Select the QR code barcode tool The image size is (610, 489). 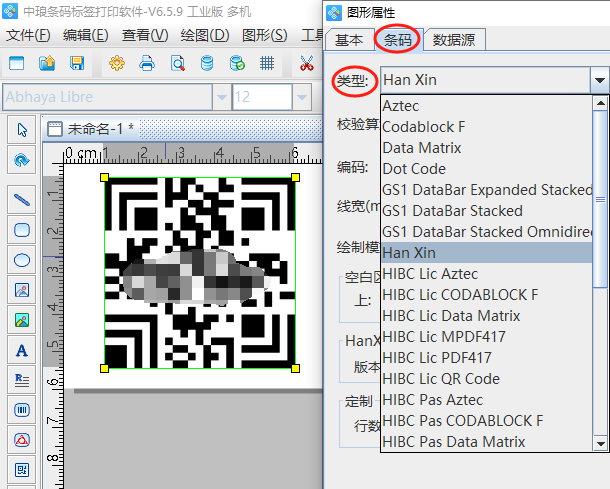(21, 469)
